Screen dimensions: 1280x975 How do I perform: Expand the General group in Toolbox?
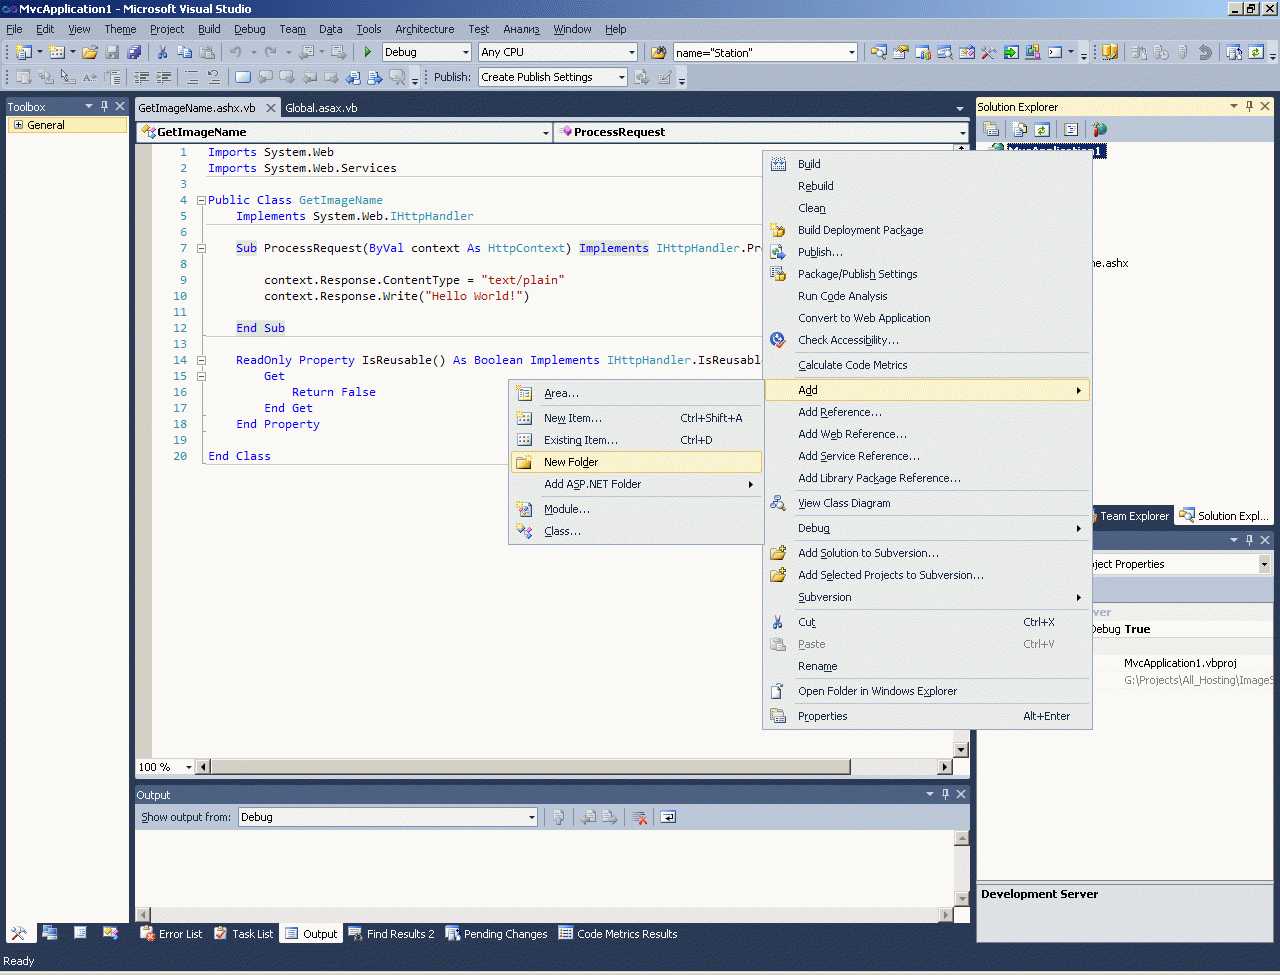tap(18, 125)
